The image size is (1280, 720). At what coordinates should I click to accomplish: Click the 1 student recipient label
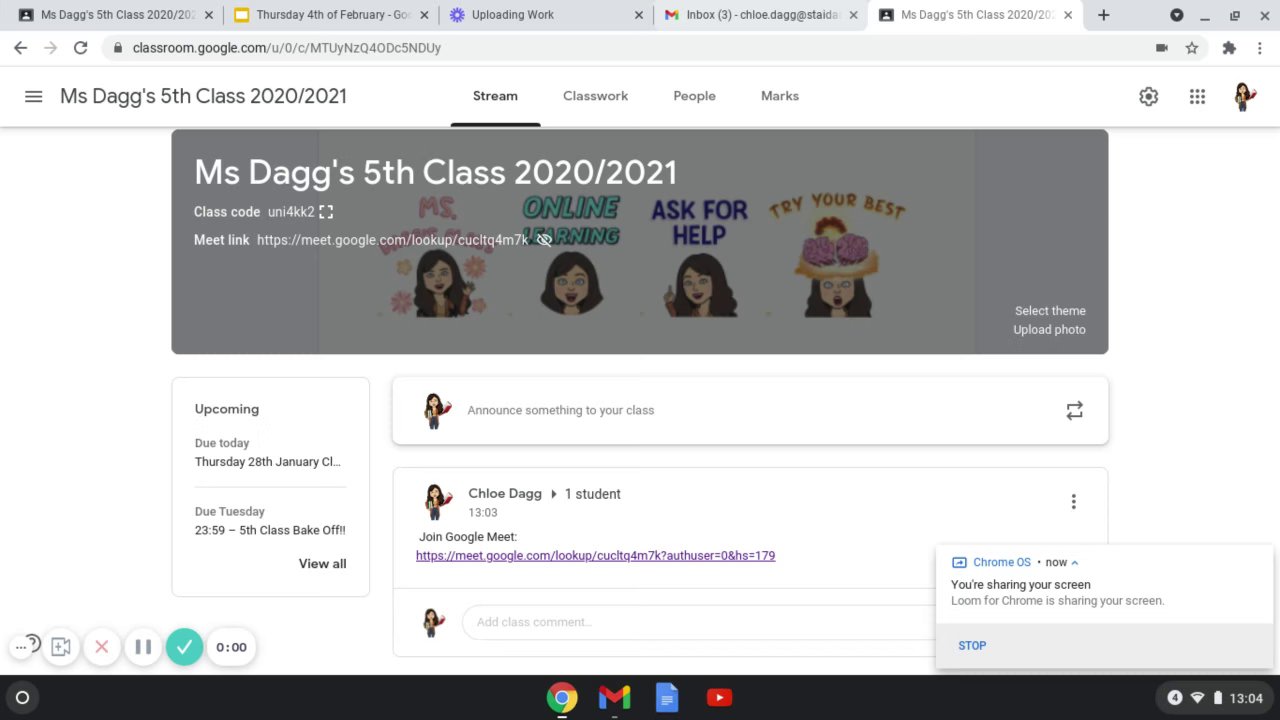(x=592, y=494)
